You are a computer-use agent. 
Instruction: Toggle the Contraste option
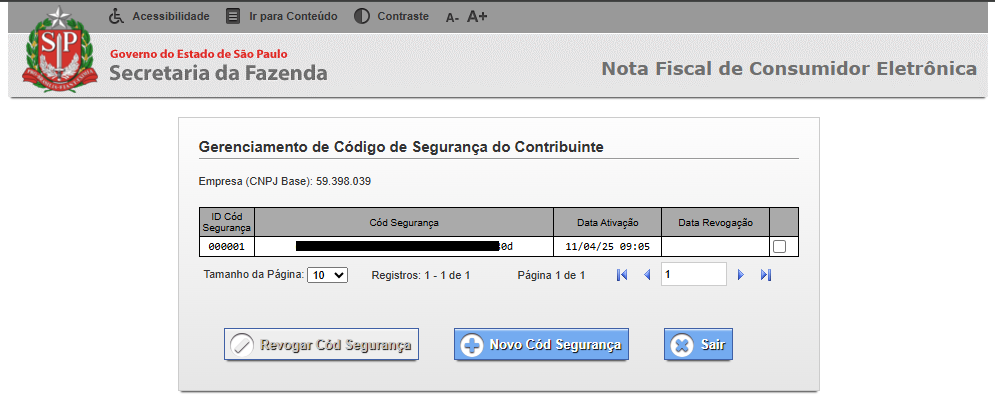click(x=403, y=16)
